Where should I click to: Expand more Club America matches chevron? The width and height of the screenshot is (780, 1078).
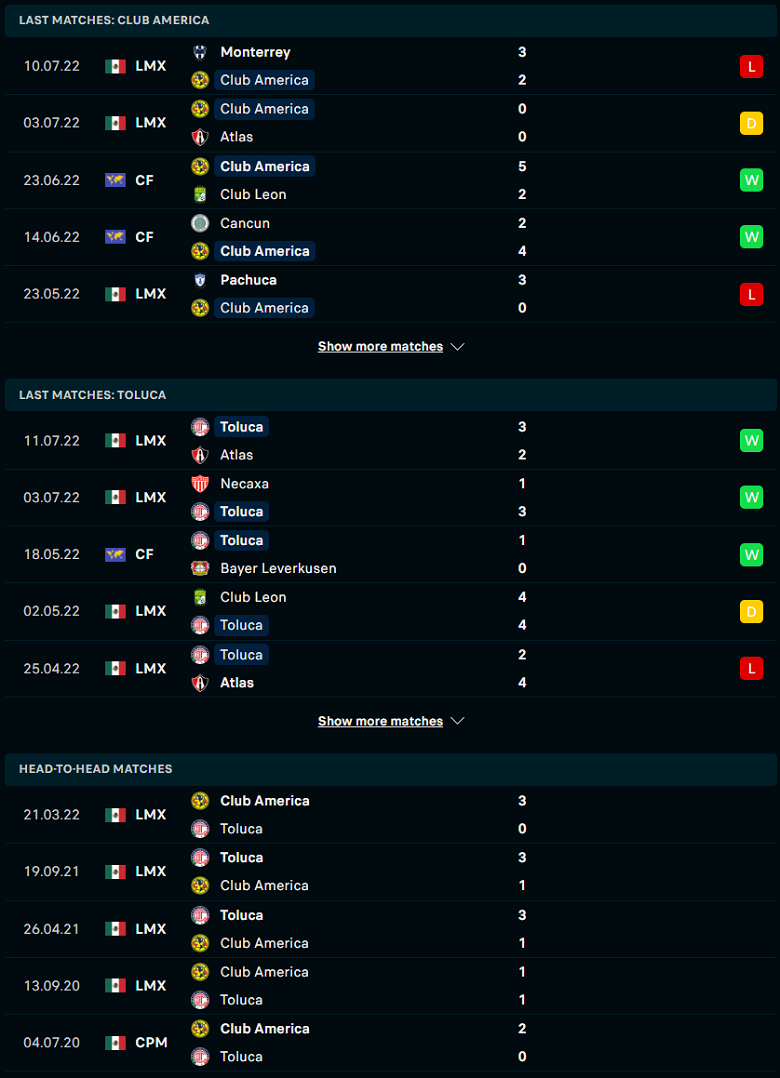pyautogui.click(x=458, y=347)
